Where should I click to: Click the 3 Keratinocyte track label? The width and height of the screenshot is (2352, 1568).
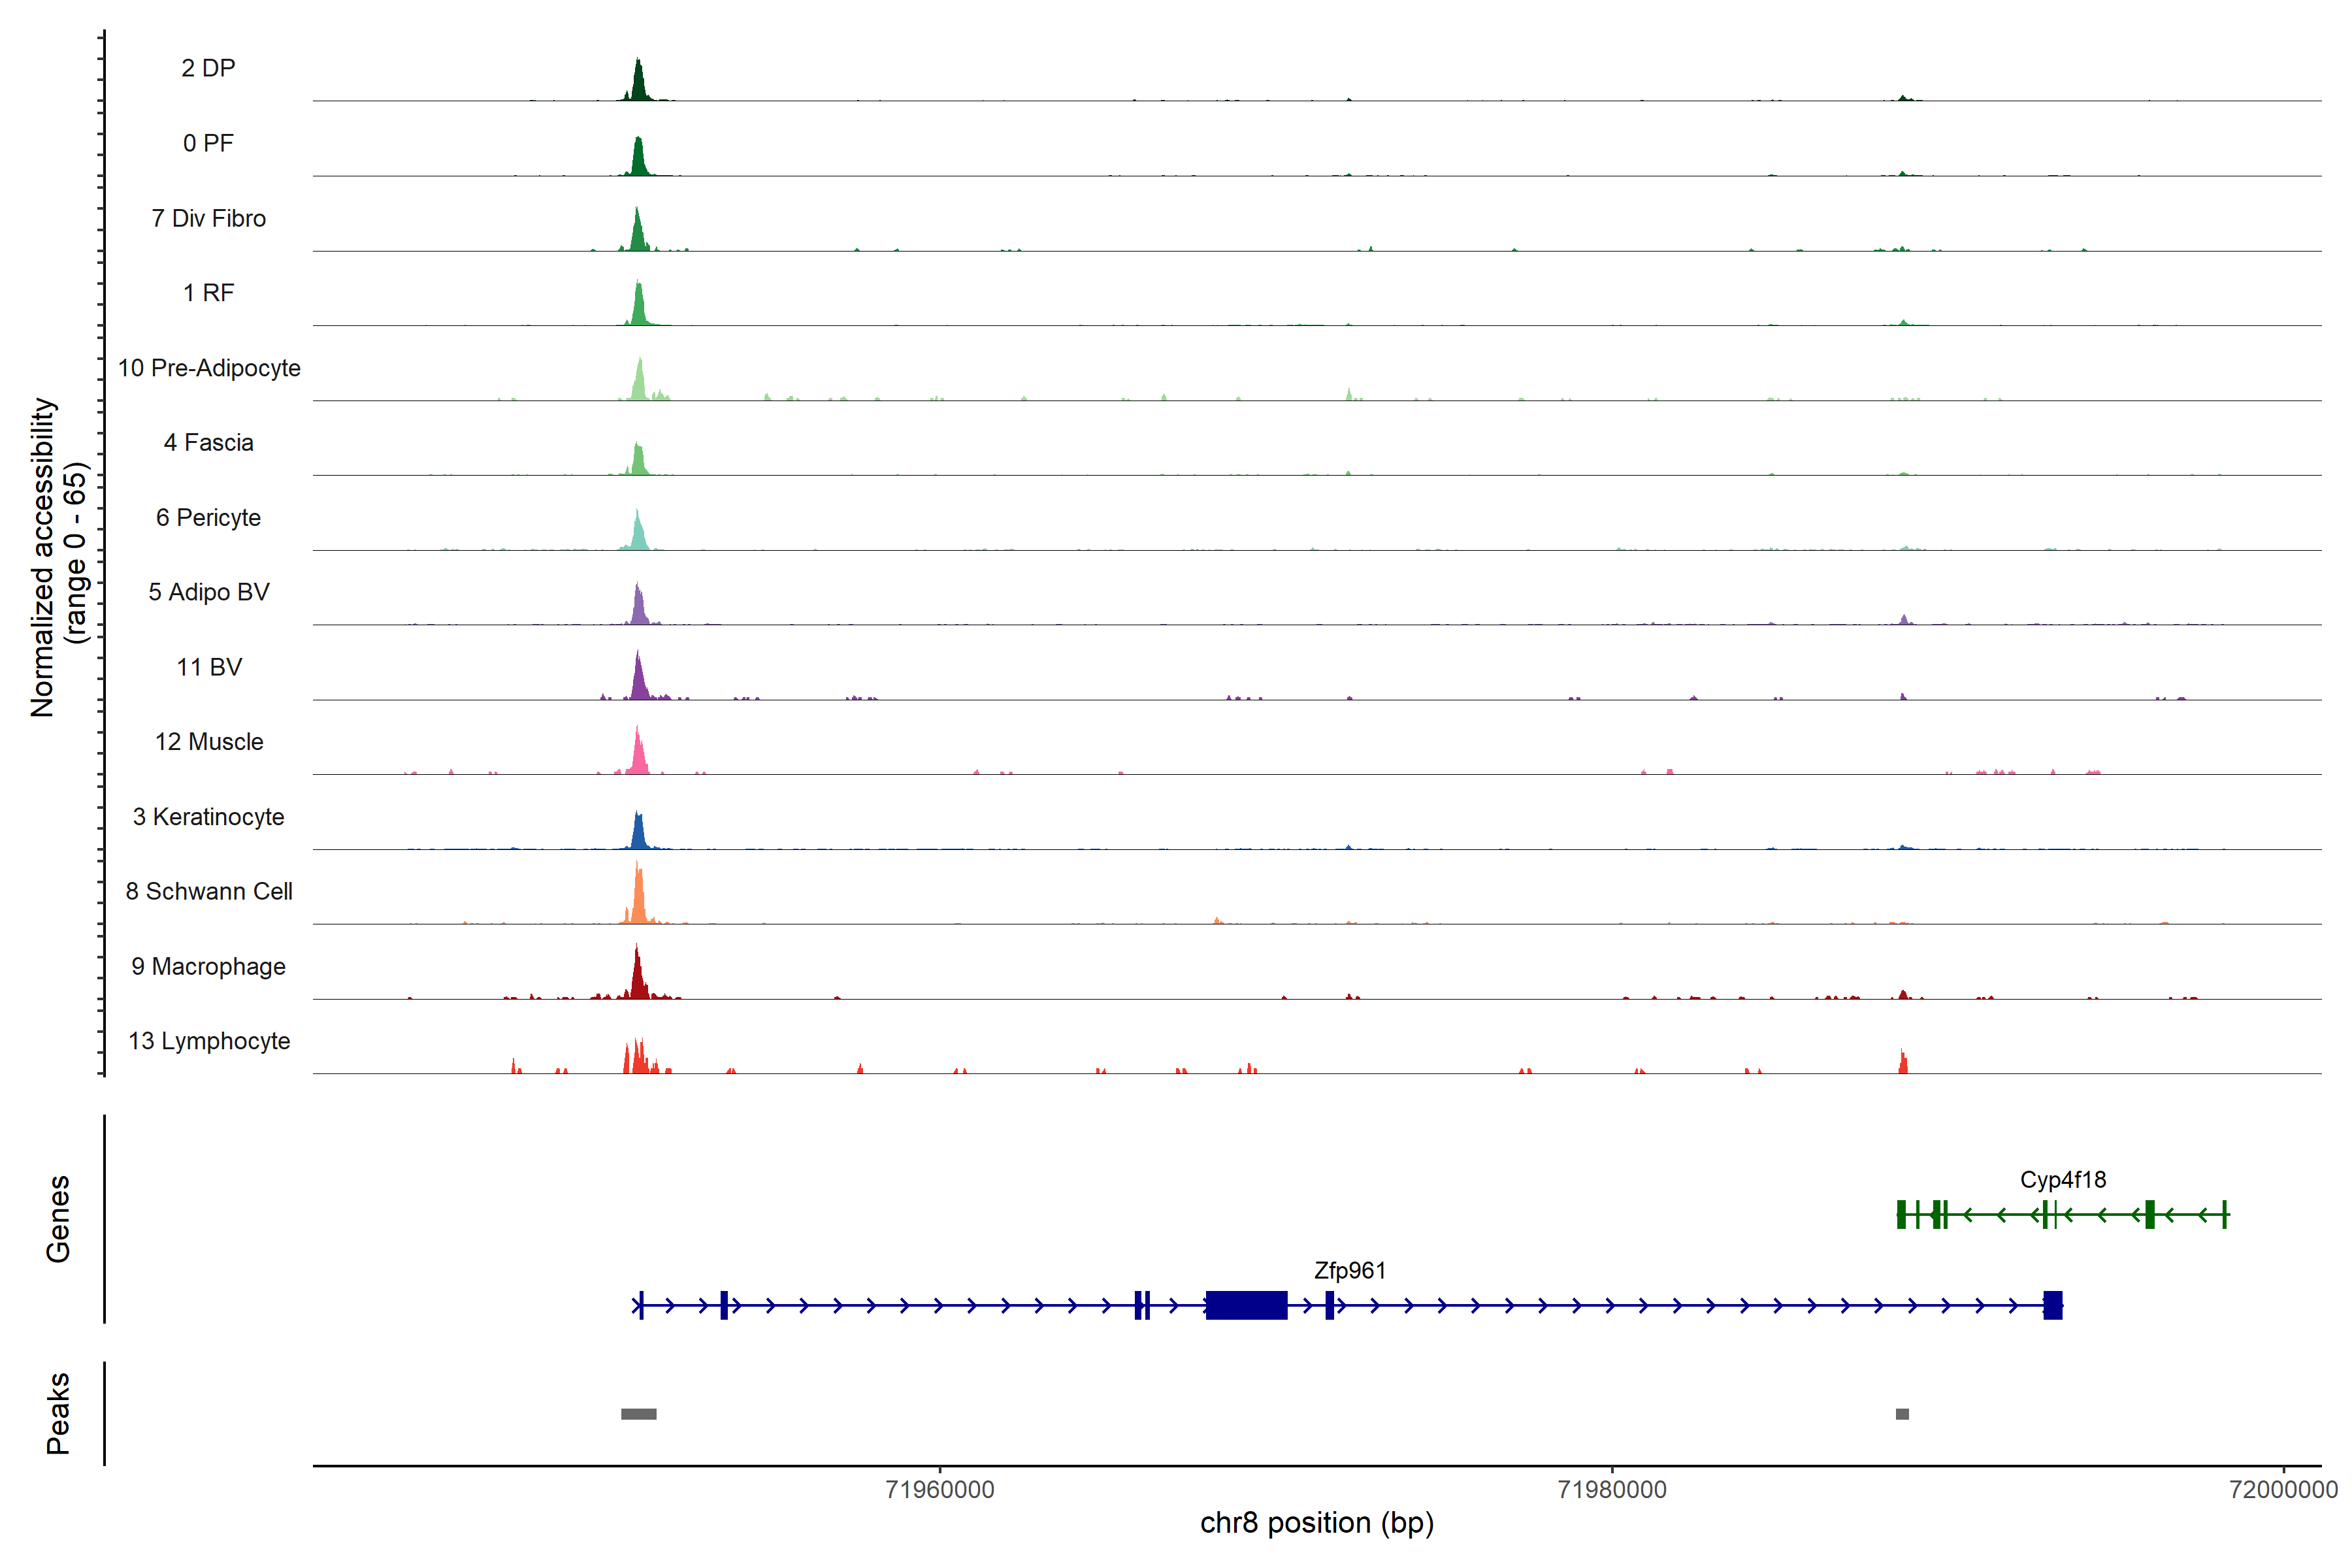208,817
